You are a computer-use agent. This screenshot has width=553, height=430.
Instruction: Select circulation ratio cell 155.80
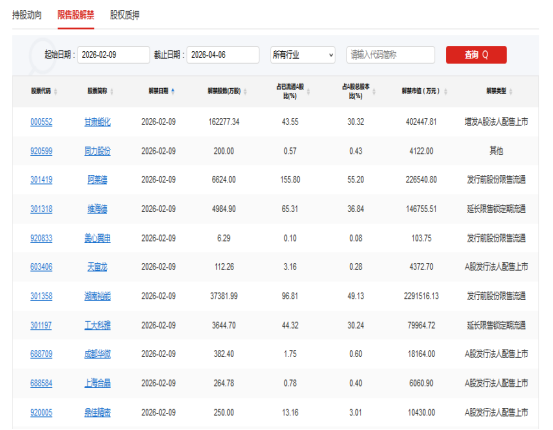point(290,180)
